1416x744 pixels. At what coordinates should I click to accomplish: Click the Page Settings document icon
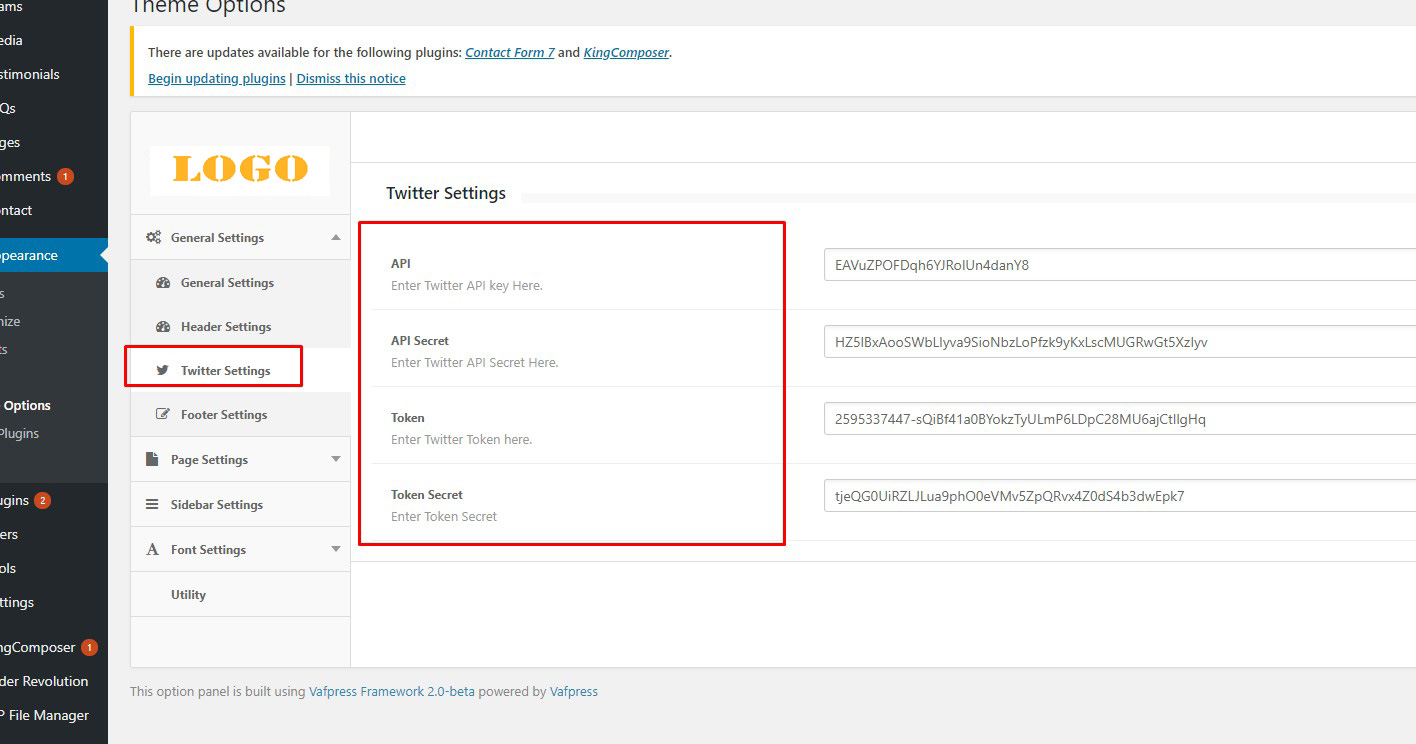pyautogui.click(x=153, y=460)
